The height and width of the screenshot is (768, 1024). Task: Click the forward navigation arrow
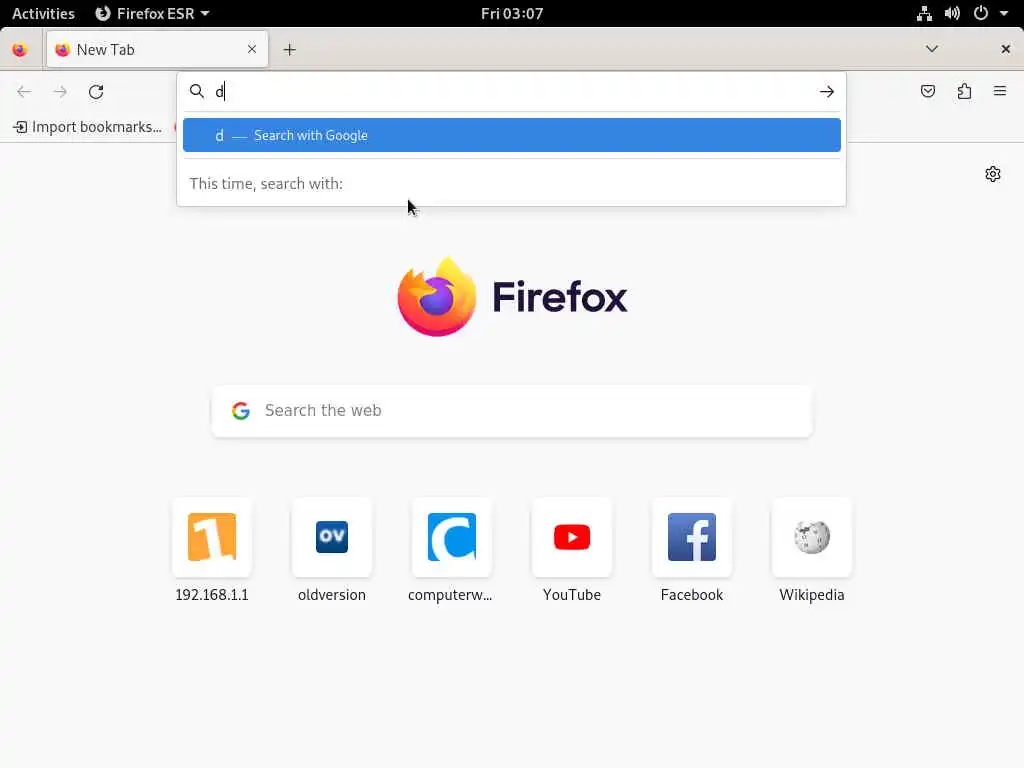60,92
